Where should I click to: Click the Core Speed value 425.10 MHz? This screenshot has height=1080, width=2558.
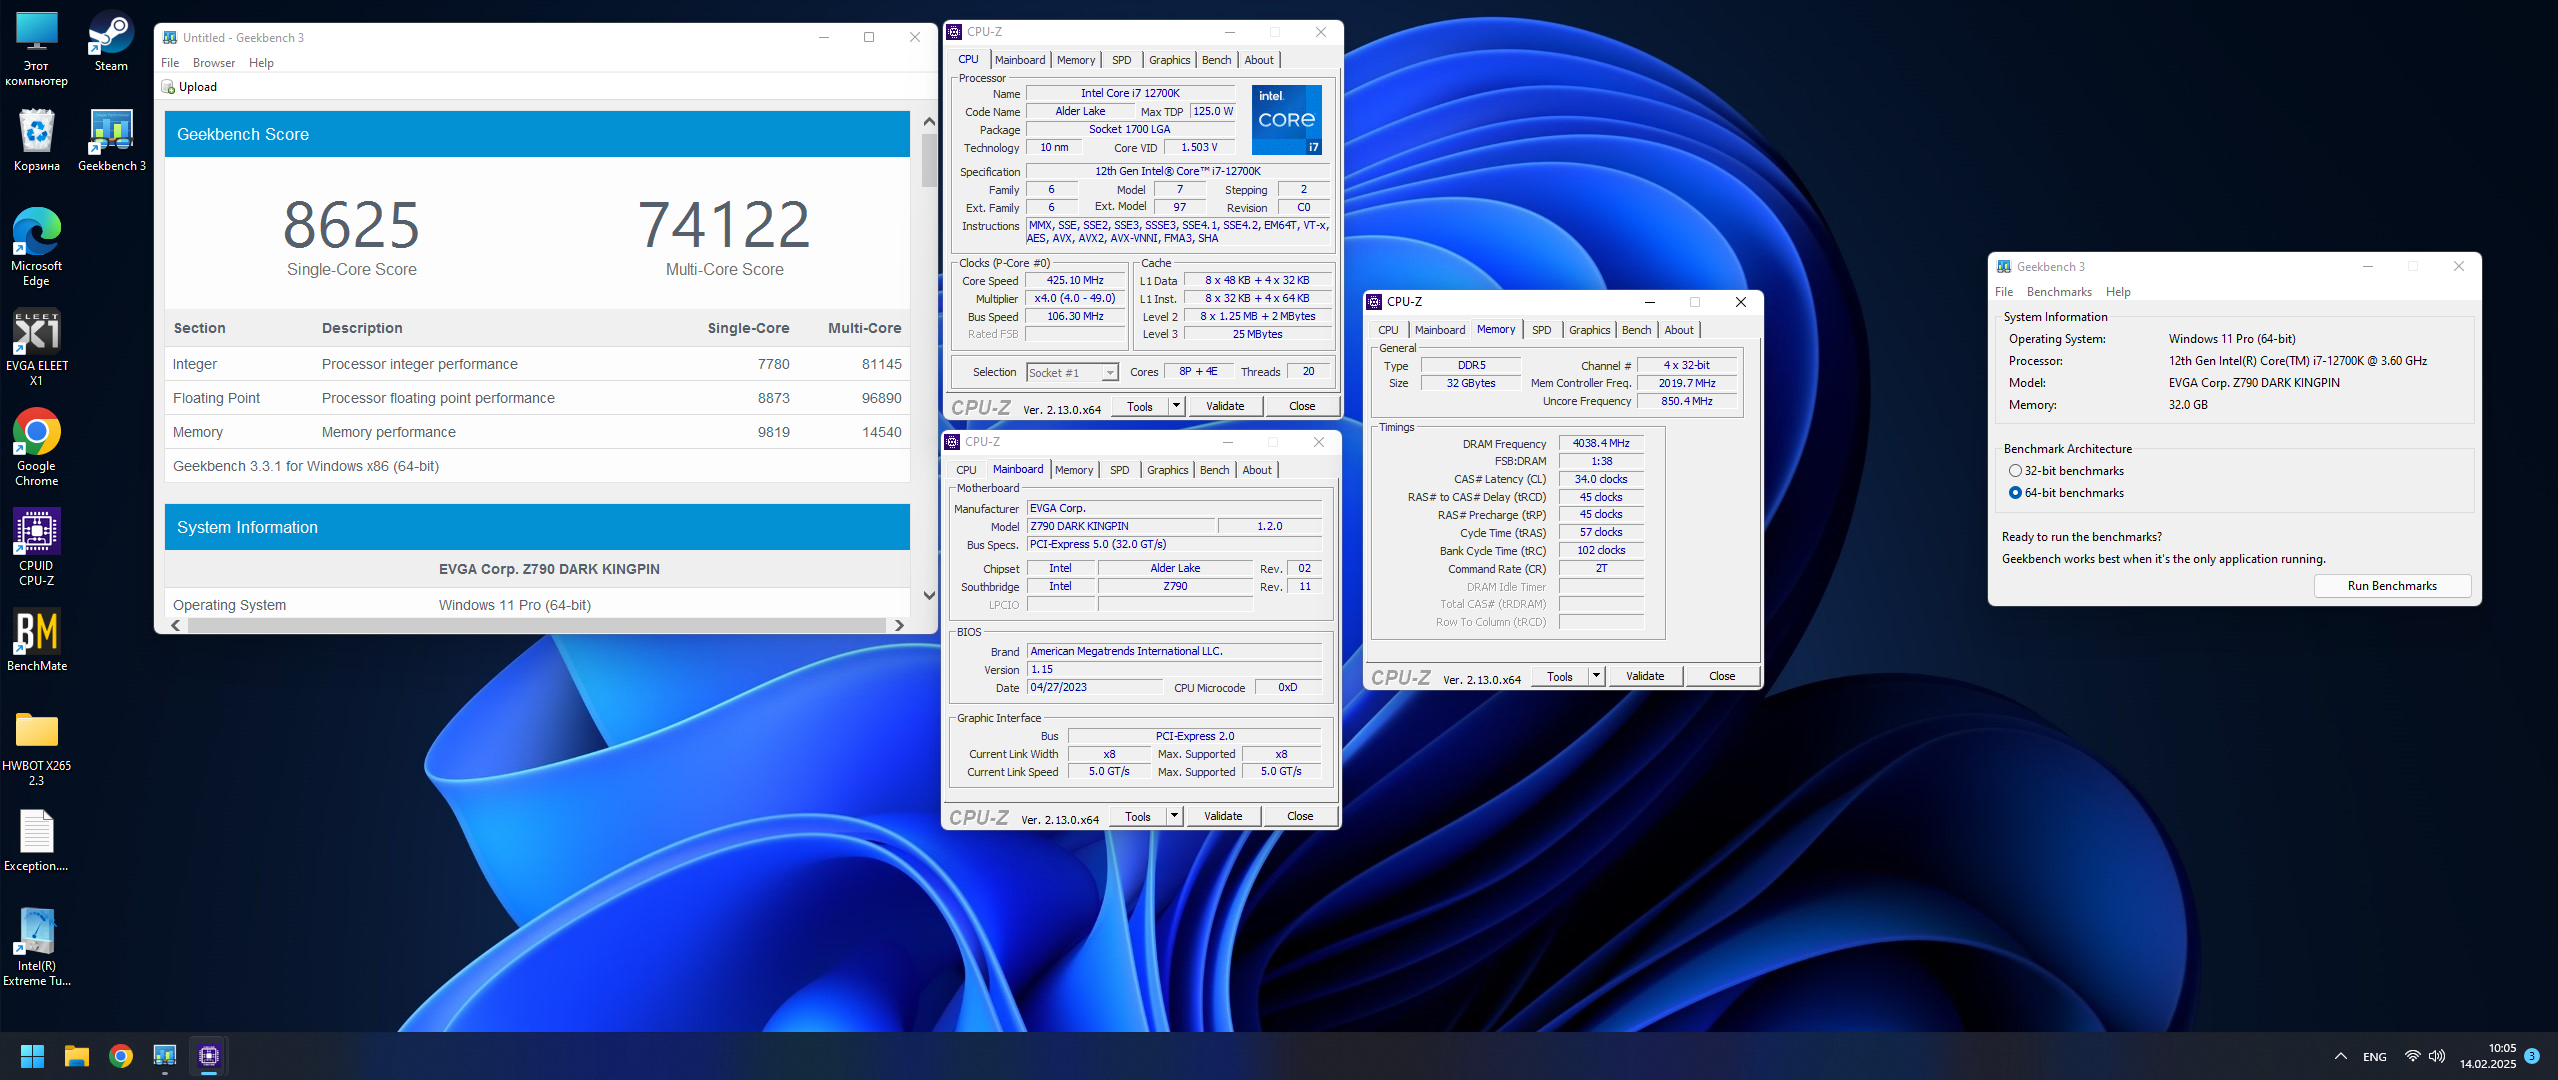click(1075, 281)
